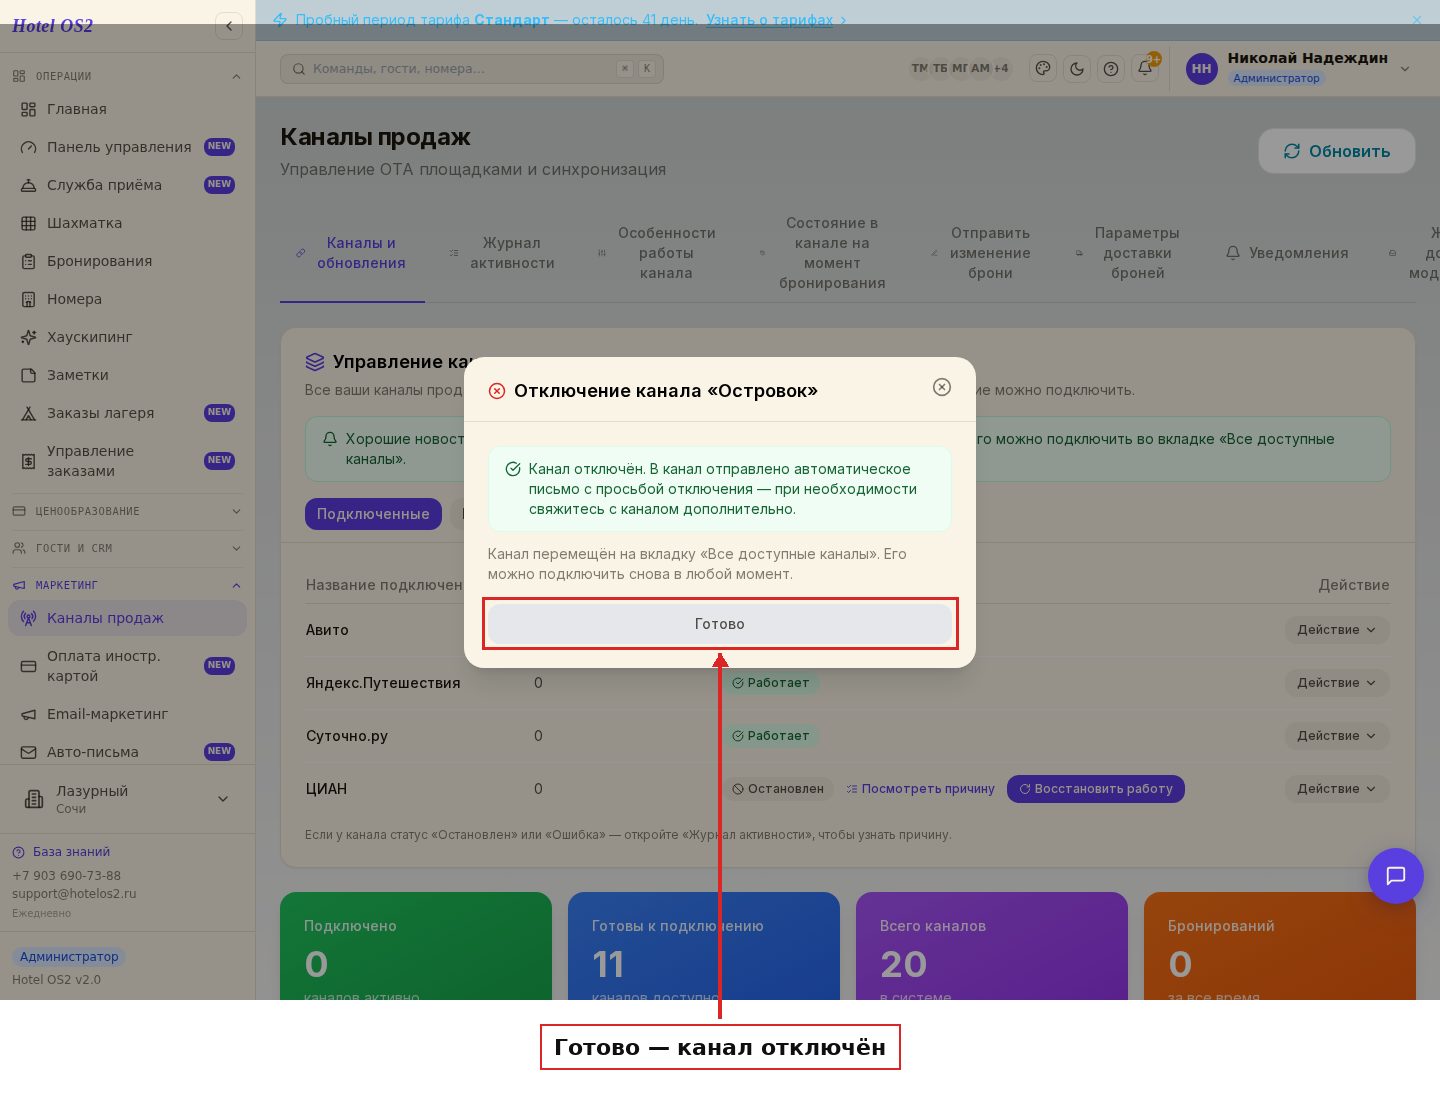1440x1093 pixels.
Task: Open Хаускипинг section
Action: 127,337
